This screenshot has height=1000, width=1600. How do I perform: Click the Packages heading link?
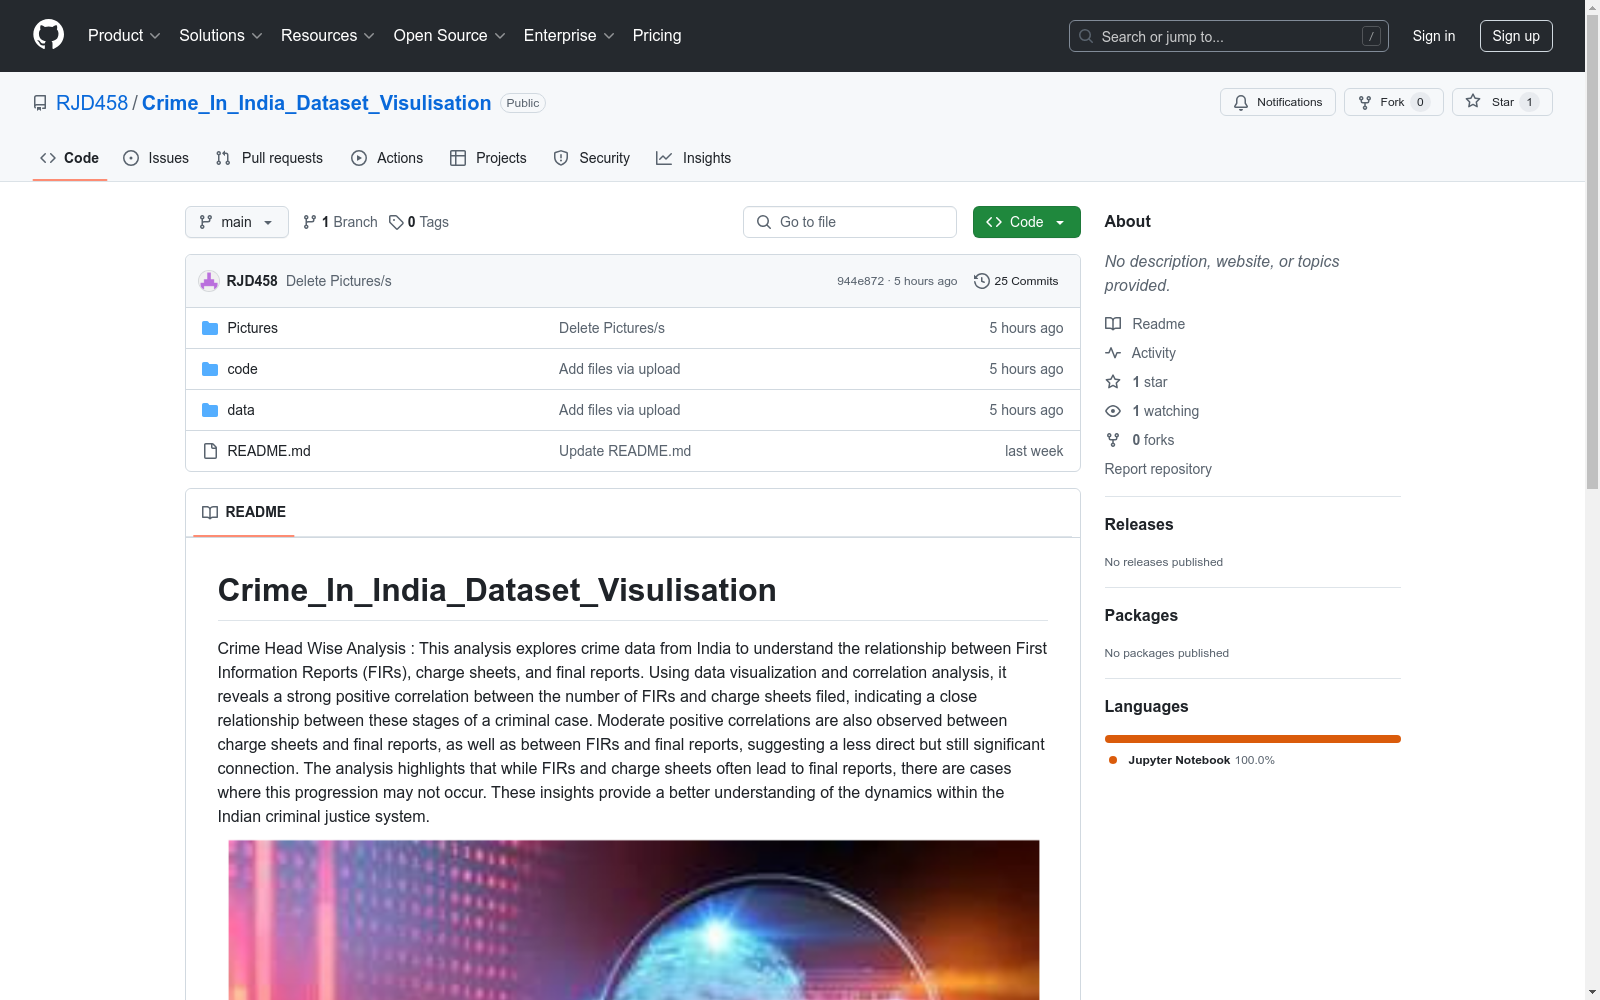pyautogui.click(x=1141, y=615)
